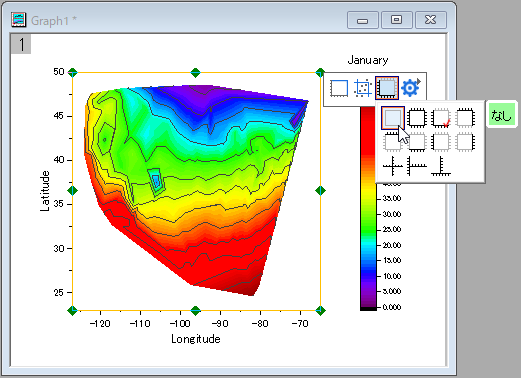Select the left-bottom axes layout with red checkmark
This screenshot has height=378, width=521.
[x=441, y=118]
